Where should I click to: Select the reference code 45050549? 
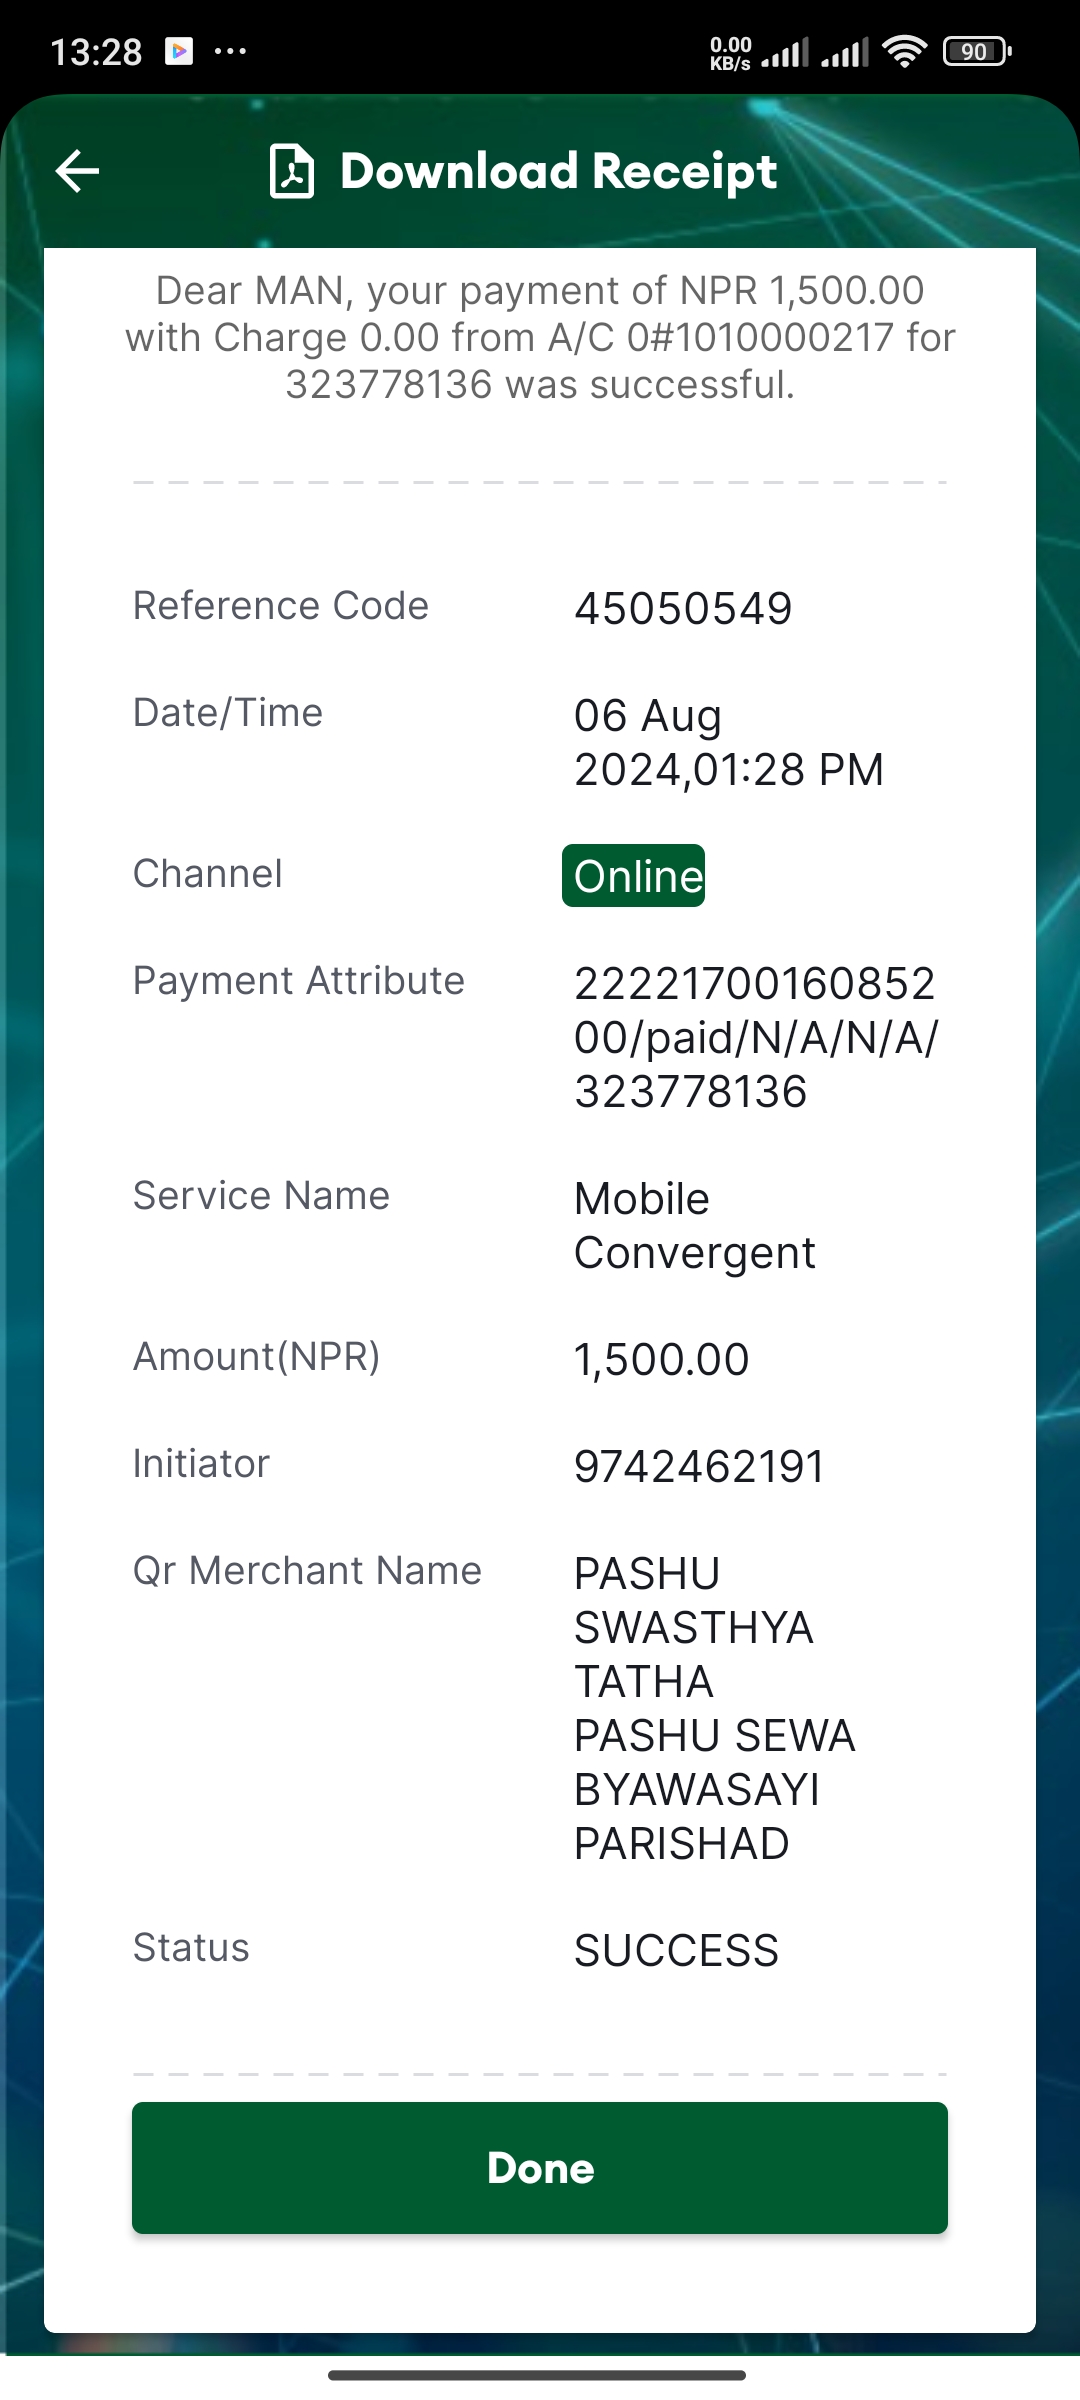tap(683, 608)
